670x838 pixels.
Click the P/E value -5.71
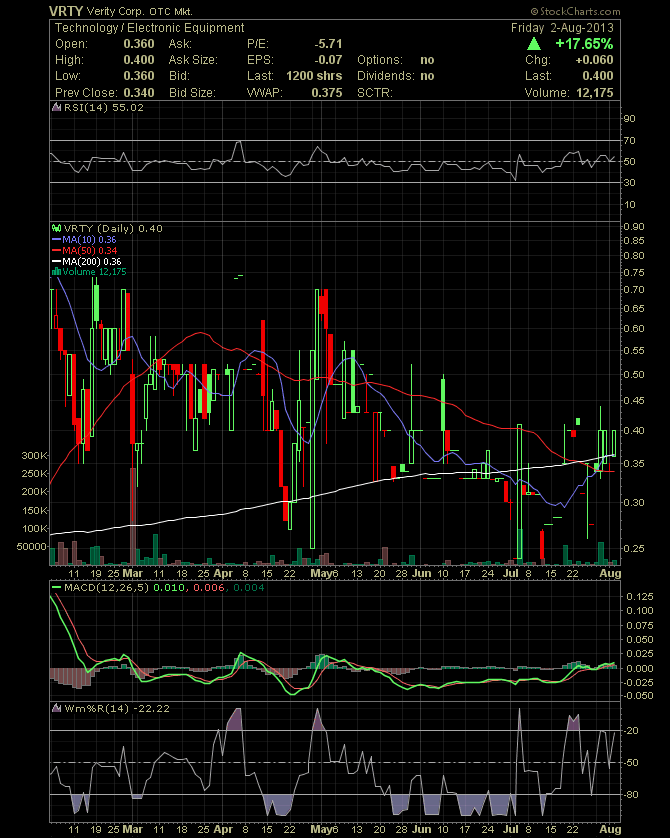(x=328, y=44)
